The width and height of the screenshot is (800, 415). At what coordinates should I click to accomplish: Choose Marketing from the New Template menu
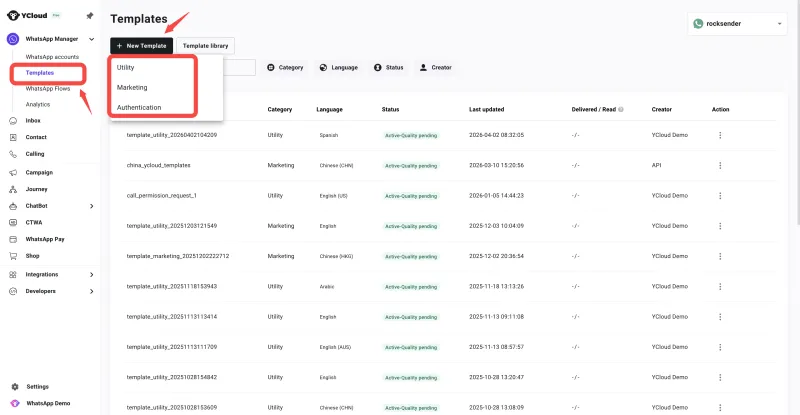[x=132, y=87]
